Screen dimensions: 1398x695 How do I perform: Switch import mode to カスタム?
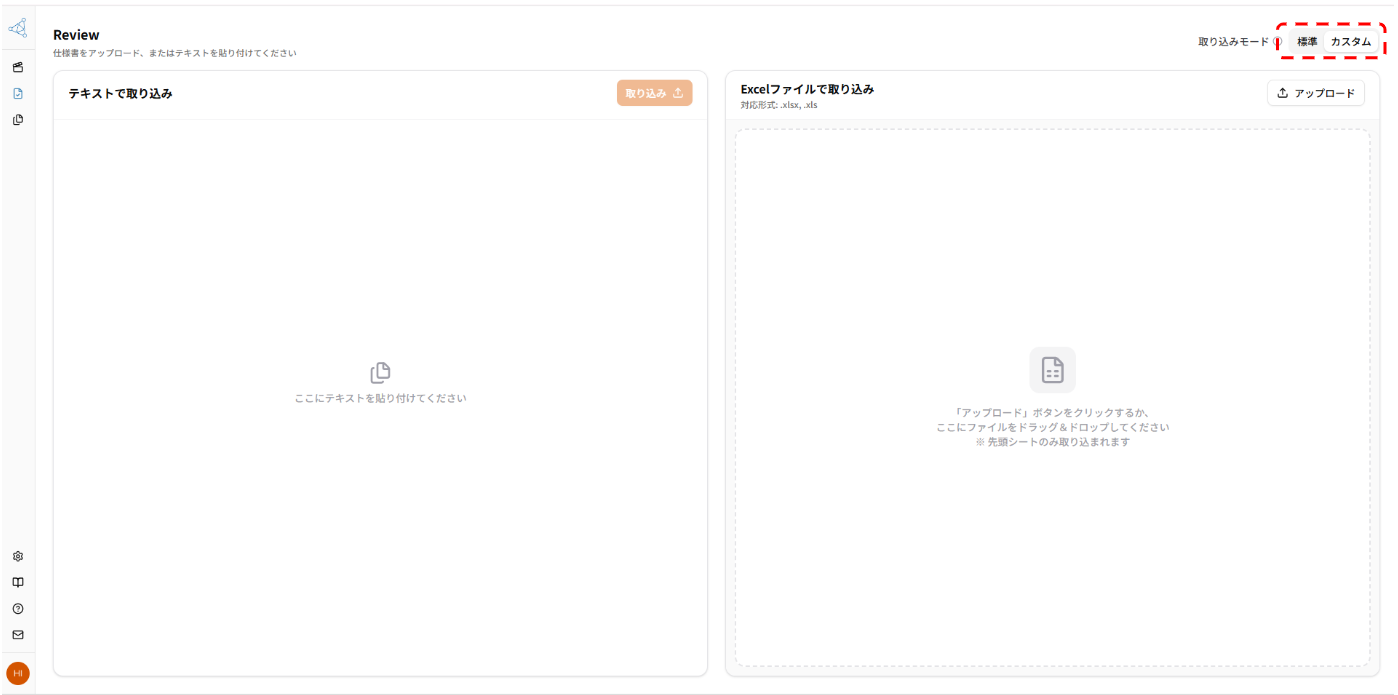tap(1350, 42)
